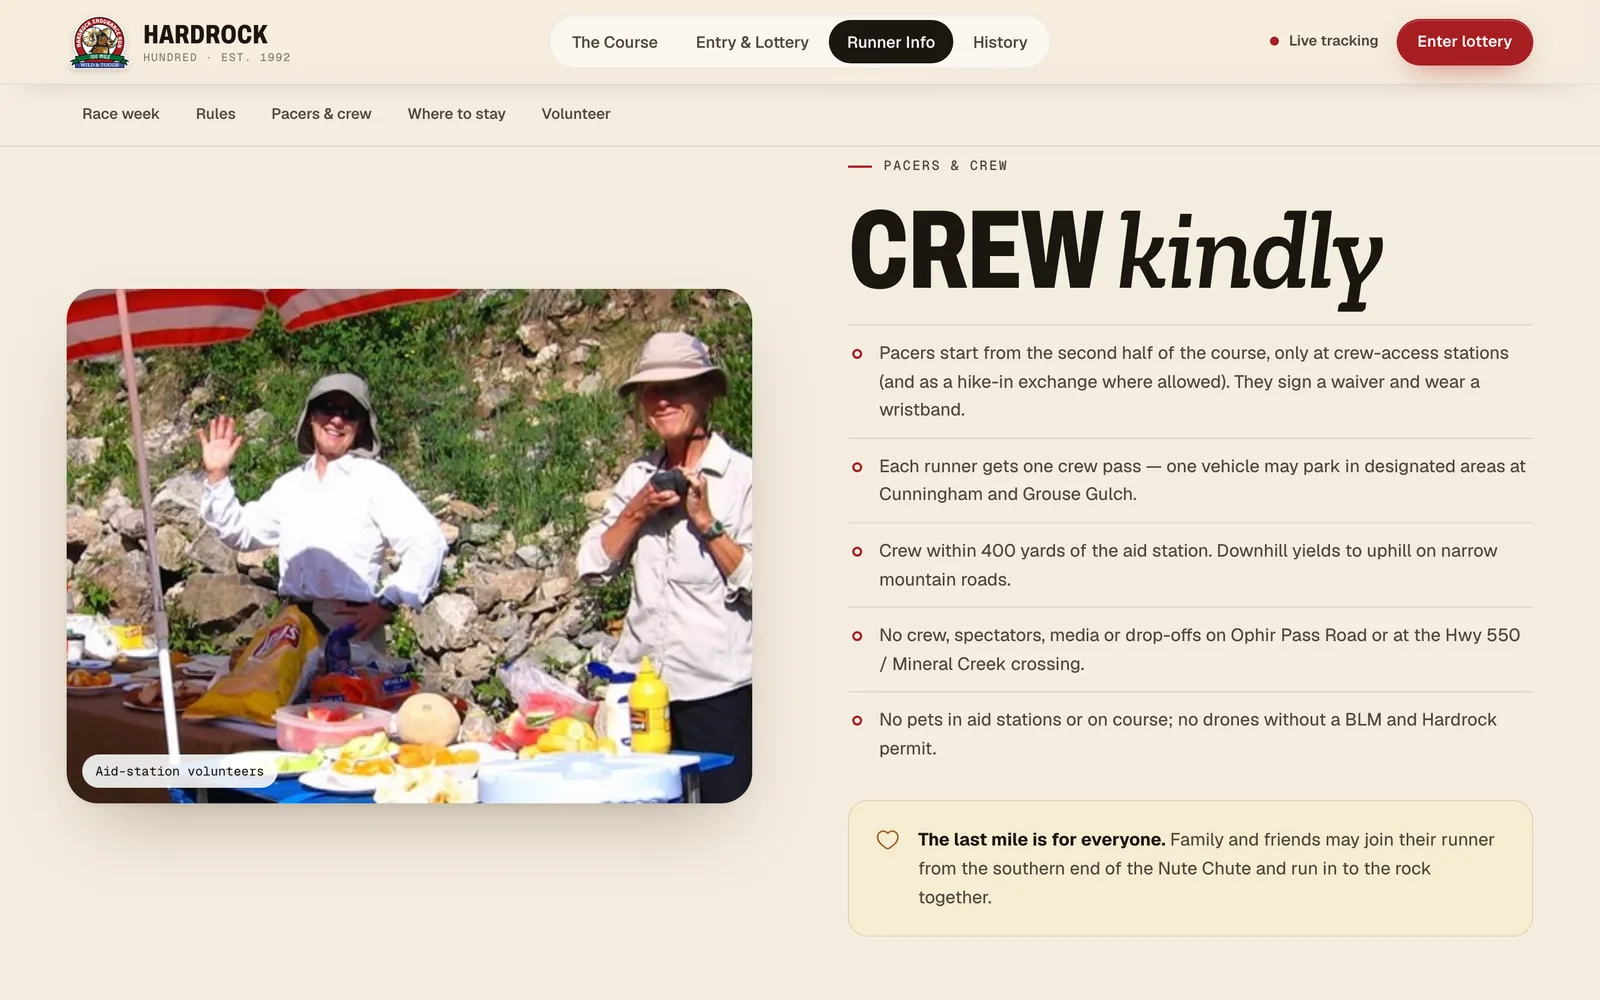Screen dimensions: 1600x1000
Task: Click the HARDROCK site title text
Action: pyautogui.click(x=205, y=35)
